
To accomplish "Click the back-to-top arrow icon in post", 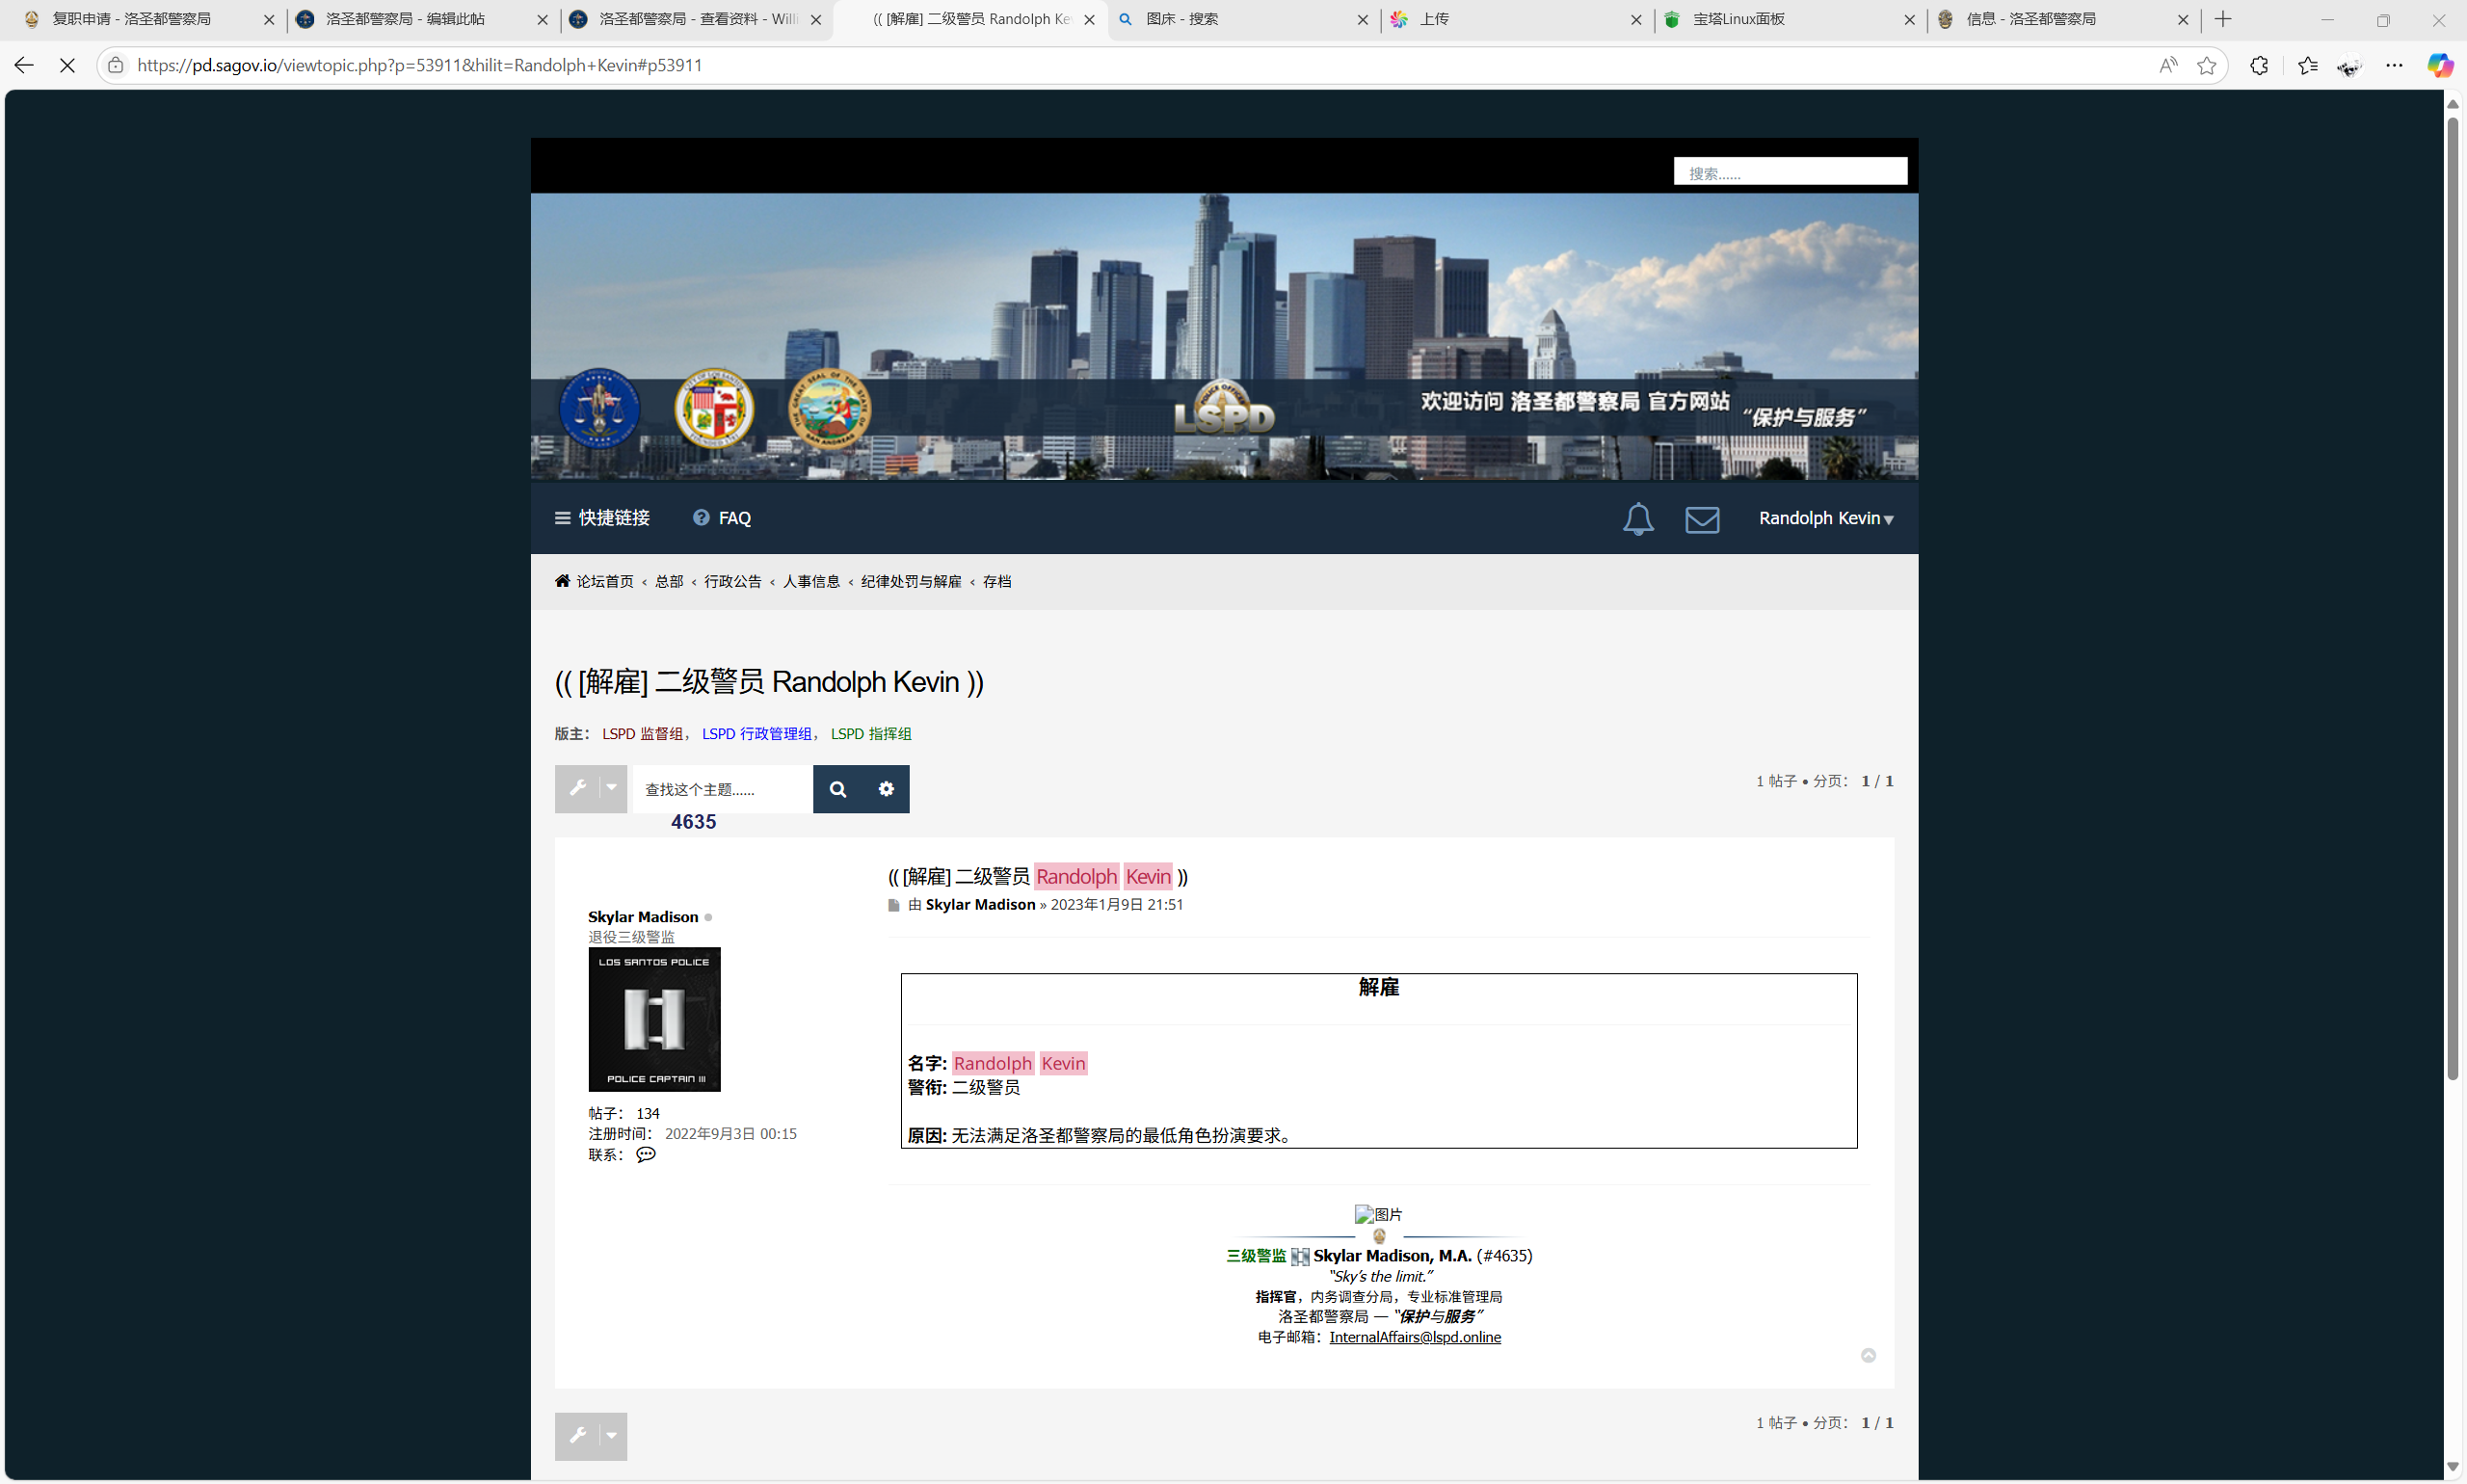I will (1867, 1355).
